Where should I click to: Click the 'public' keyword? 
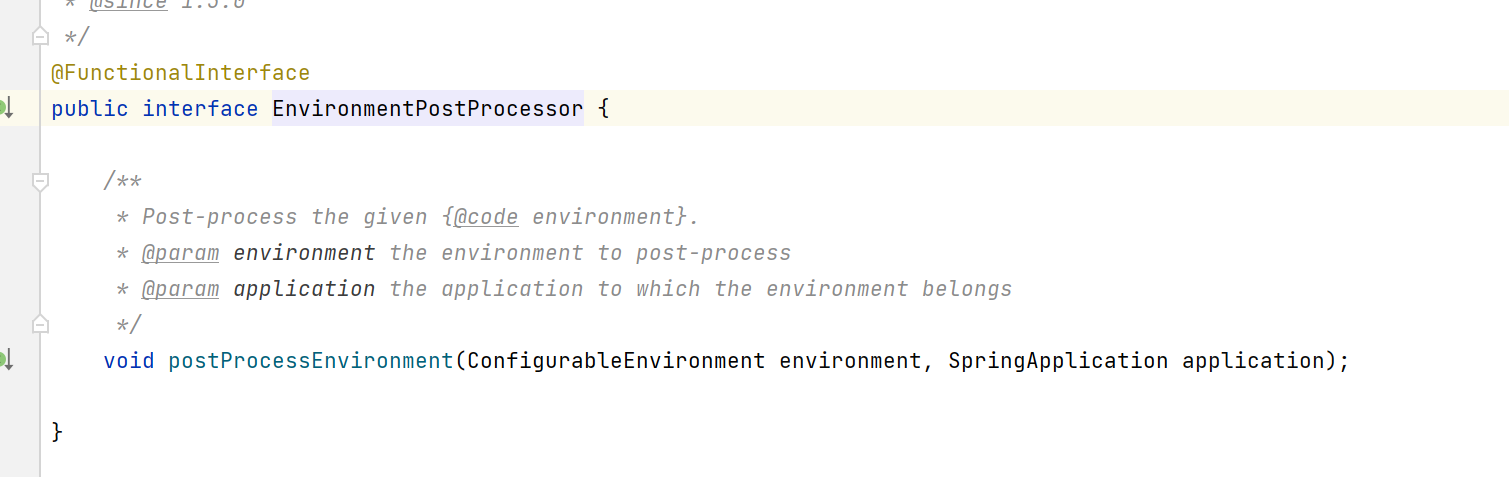(x=90, y=109)
